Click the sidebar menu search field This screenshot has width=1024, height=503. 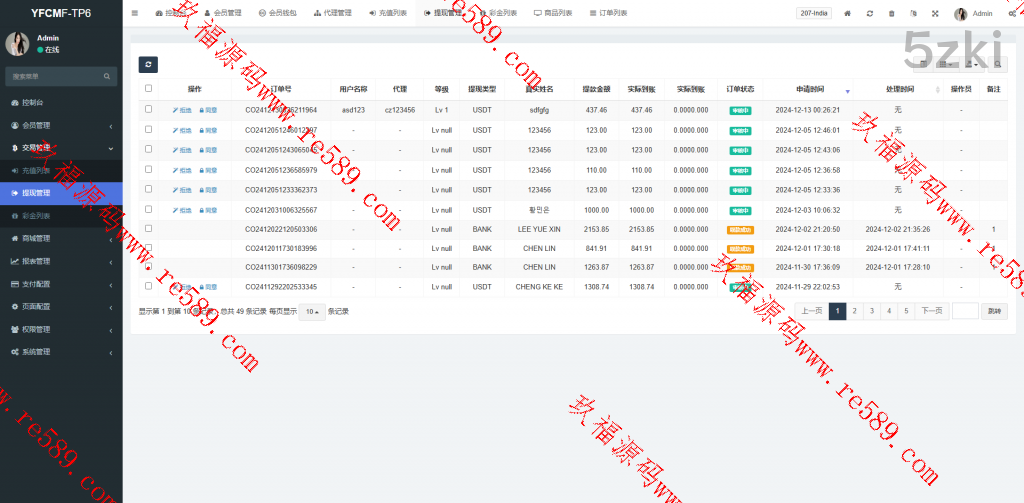(55, 76)
